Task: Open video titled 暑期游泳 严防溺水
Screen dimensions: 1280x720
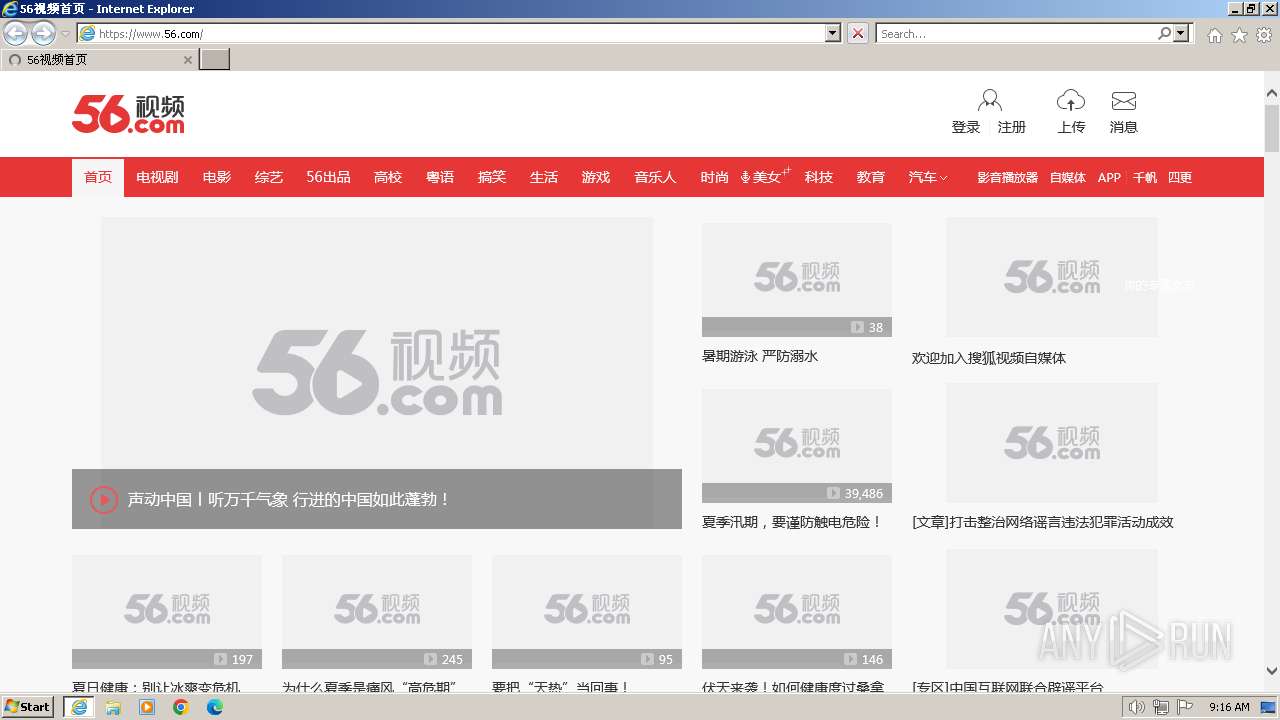Action: pos(760,356)
